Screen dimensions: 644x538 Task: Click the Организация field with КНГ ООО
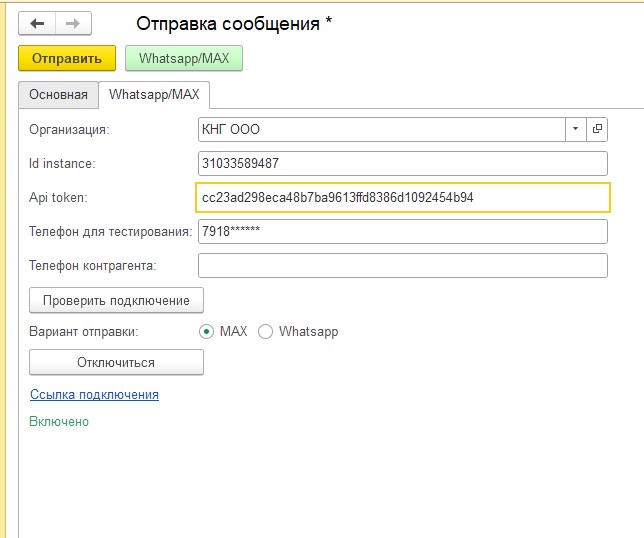[x=381, y=129]
